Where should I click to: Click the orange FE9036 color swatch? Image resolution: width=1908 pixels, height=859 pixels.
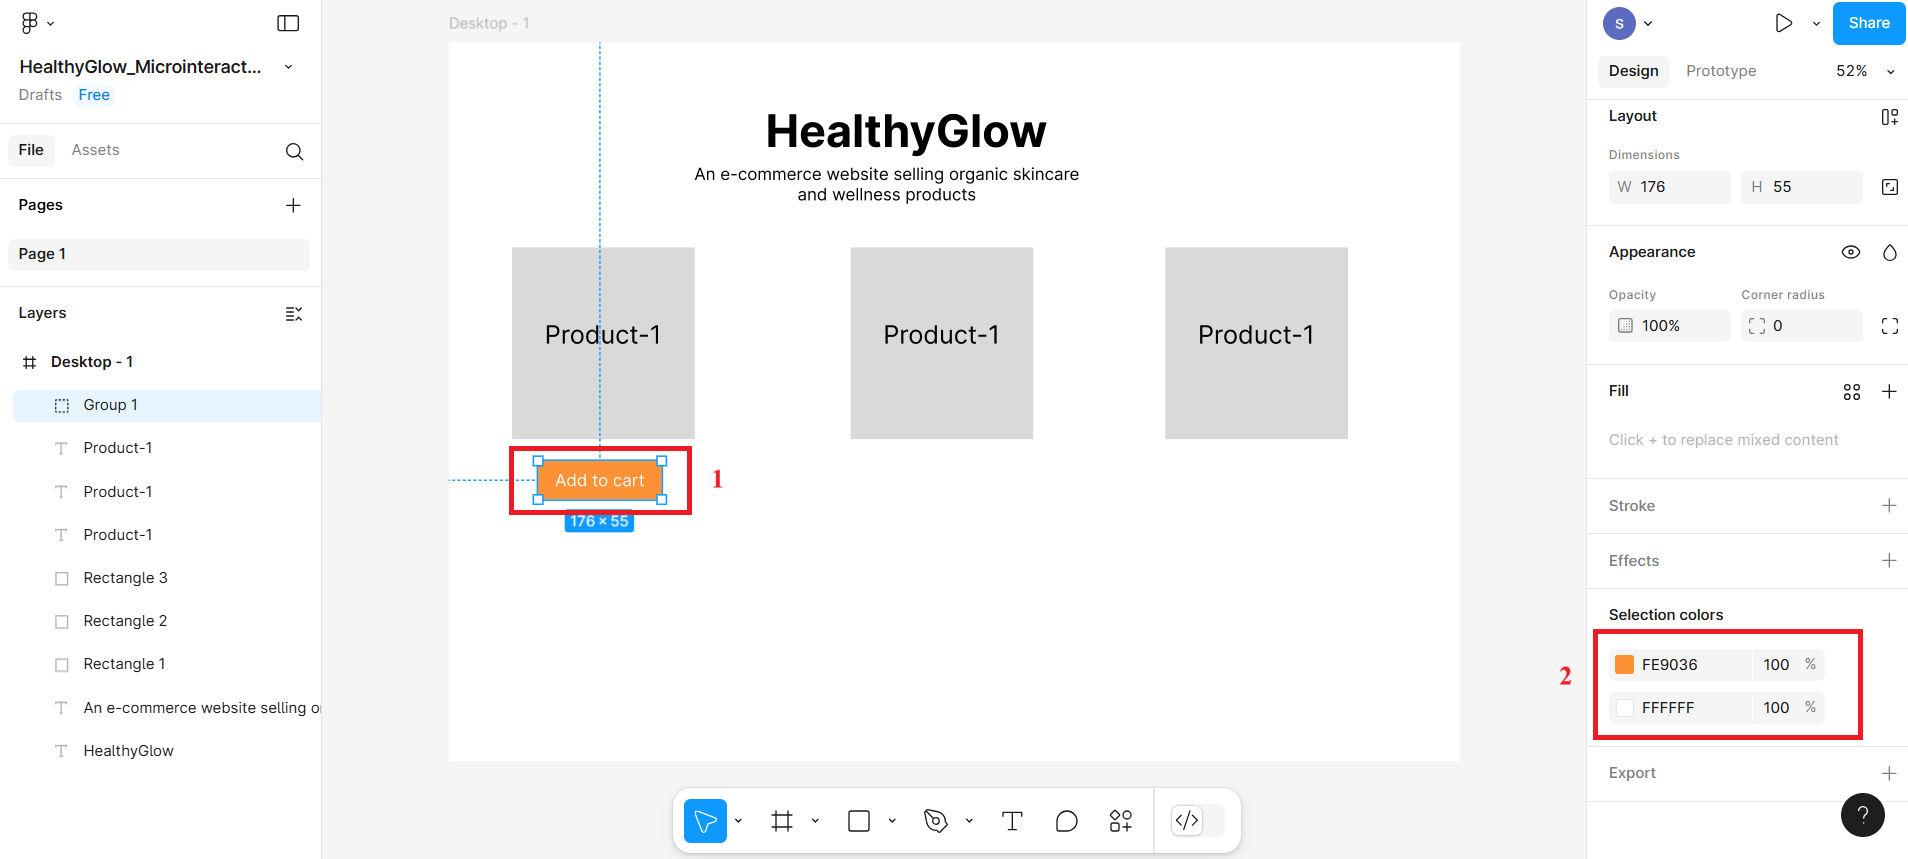(1625, 665)
